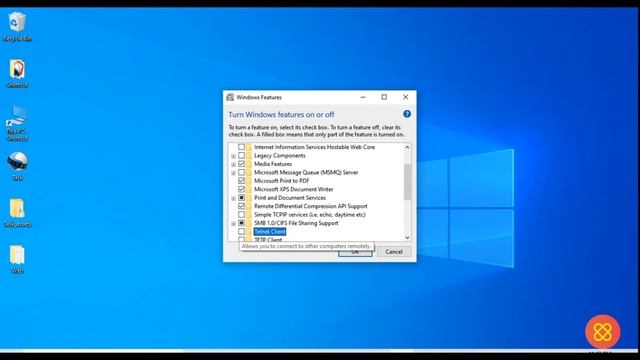
Task: Click folder icon beside Legacy Components
Action: pos(249,156)
